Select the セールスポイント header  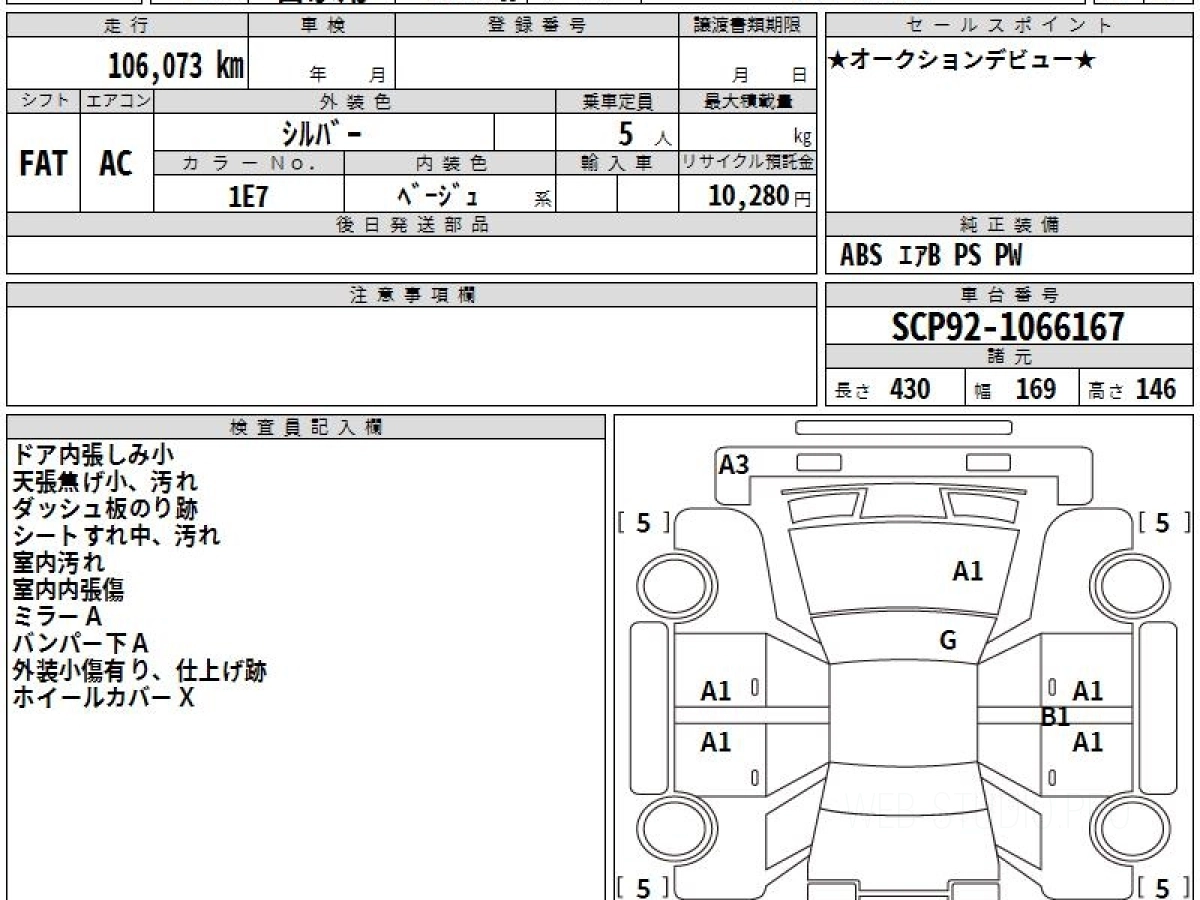click(1010, 26)
